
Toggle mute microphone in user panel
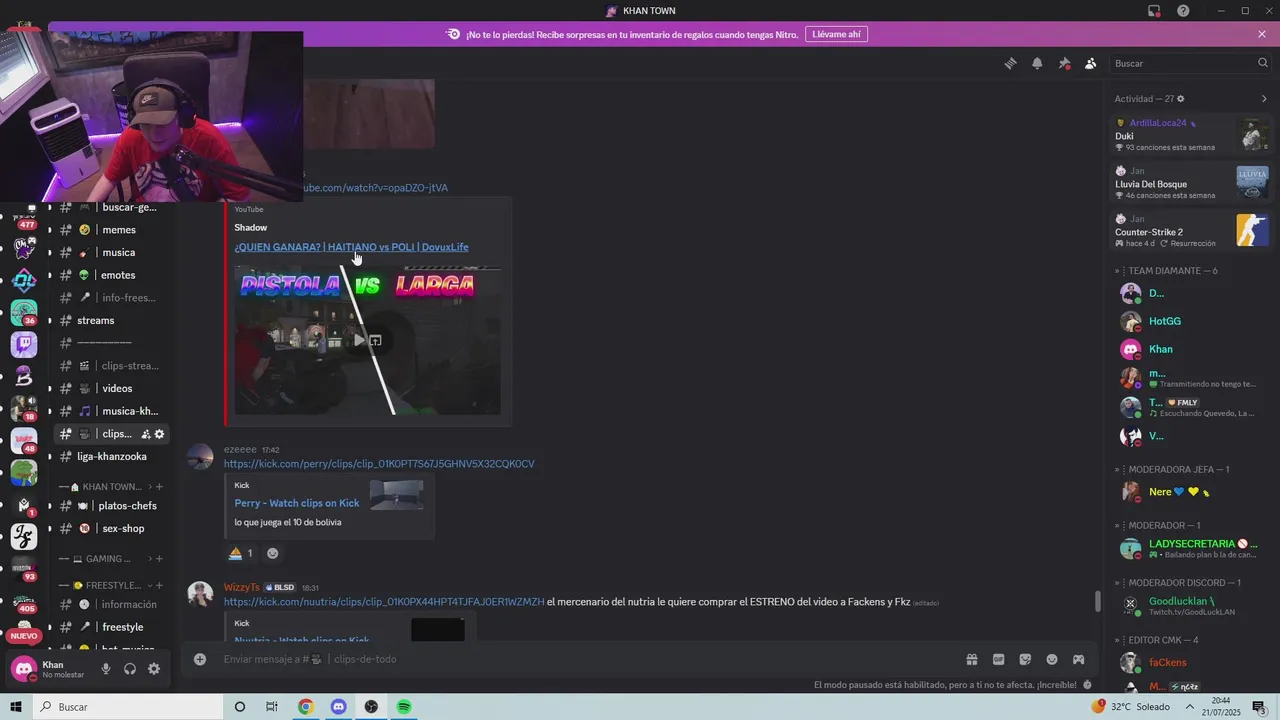(x=106, y=669)
